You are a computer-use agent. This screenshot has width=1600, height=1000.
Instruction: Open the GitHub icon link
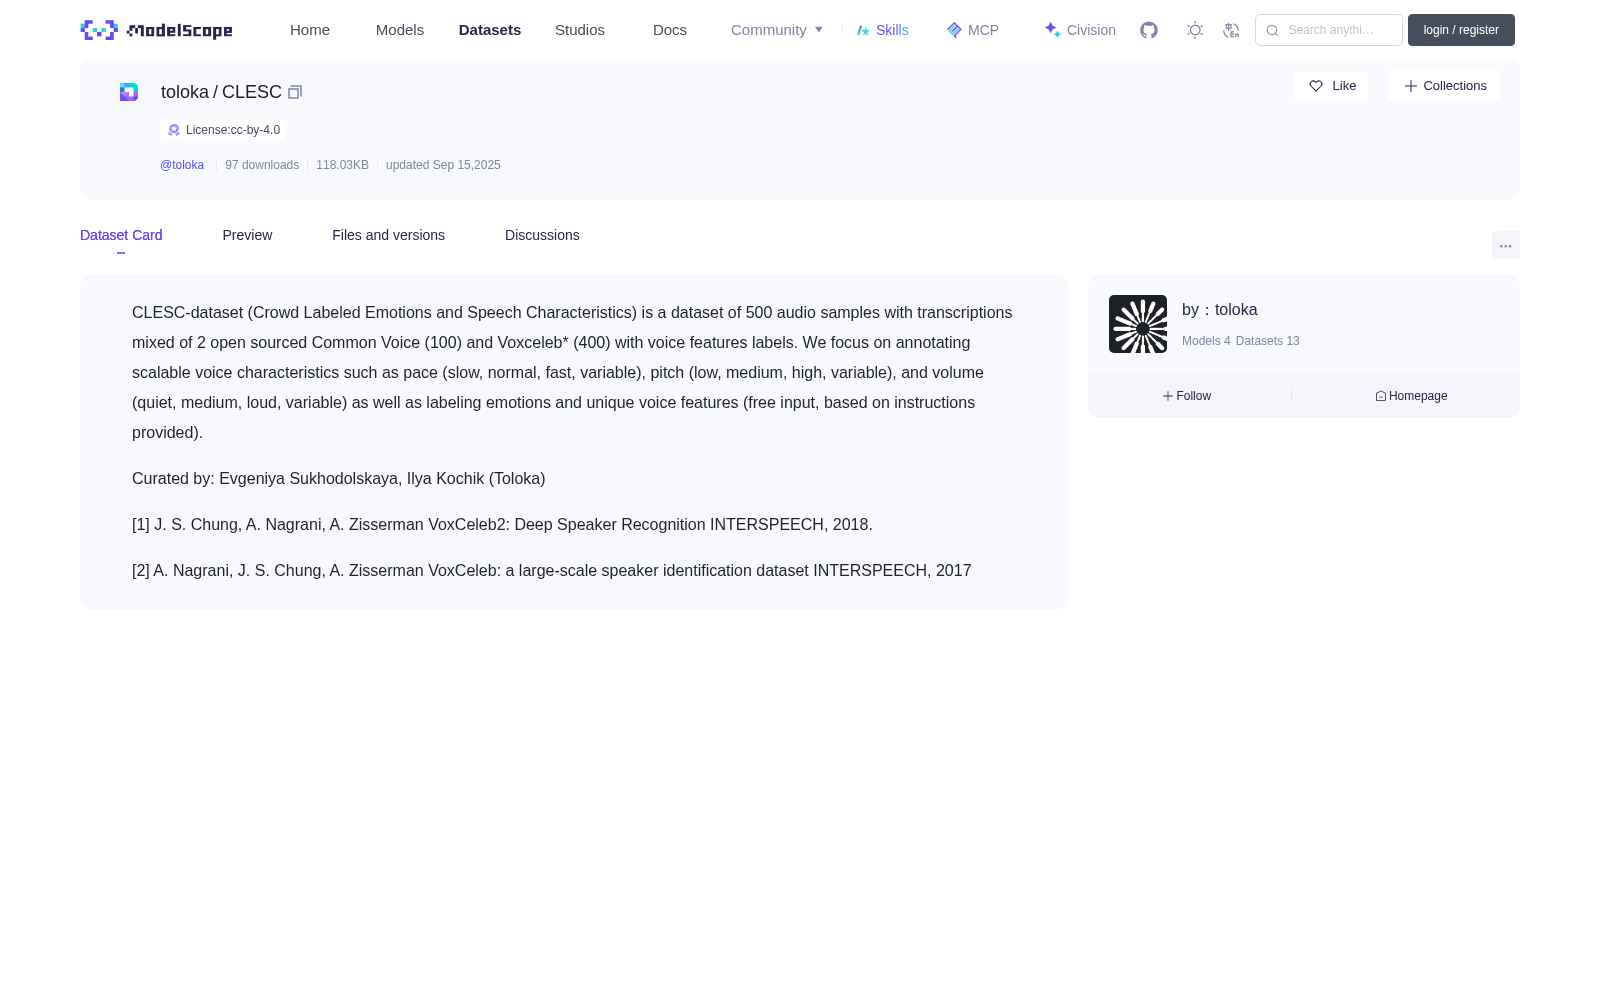tap(1149, 30)
